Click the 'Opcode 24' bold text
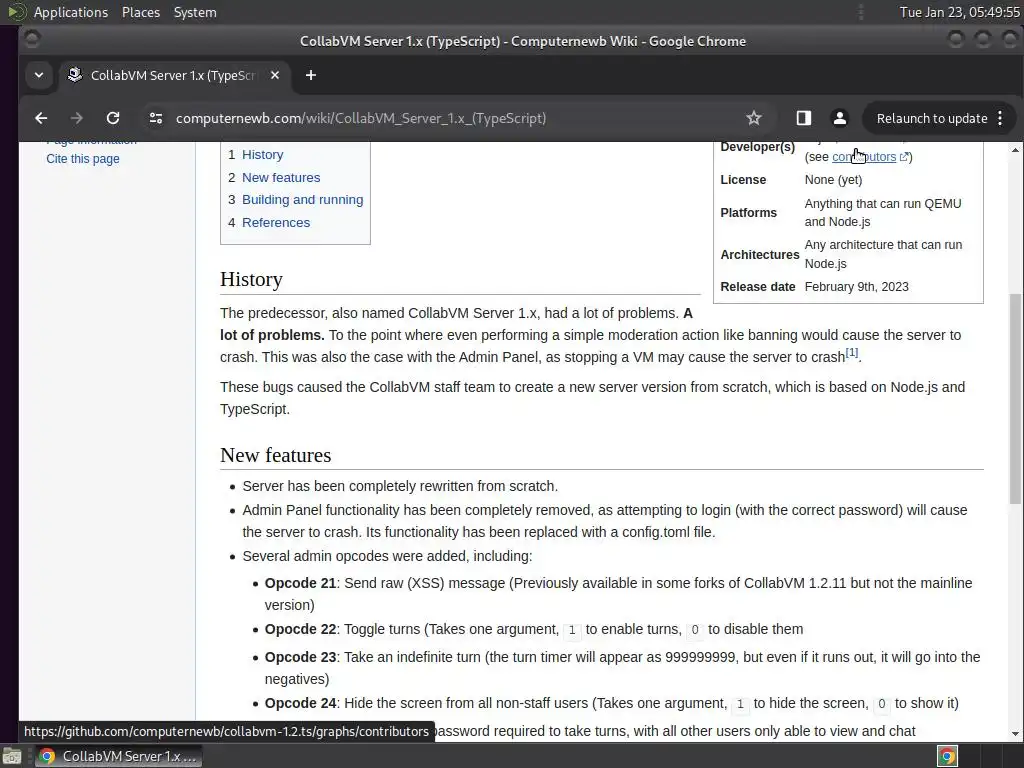Image resolution: width=1024 pixels, height=768 pixels. pos(300,703)
